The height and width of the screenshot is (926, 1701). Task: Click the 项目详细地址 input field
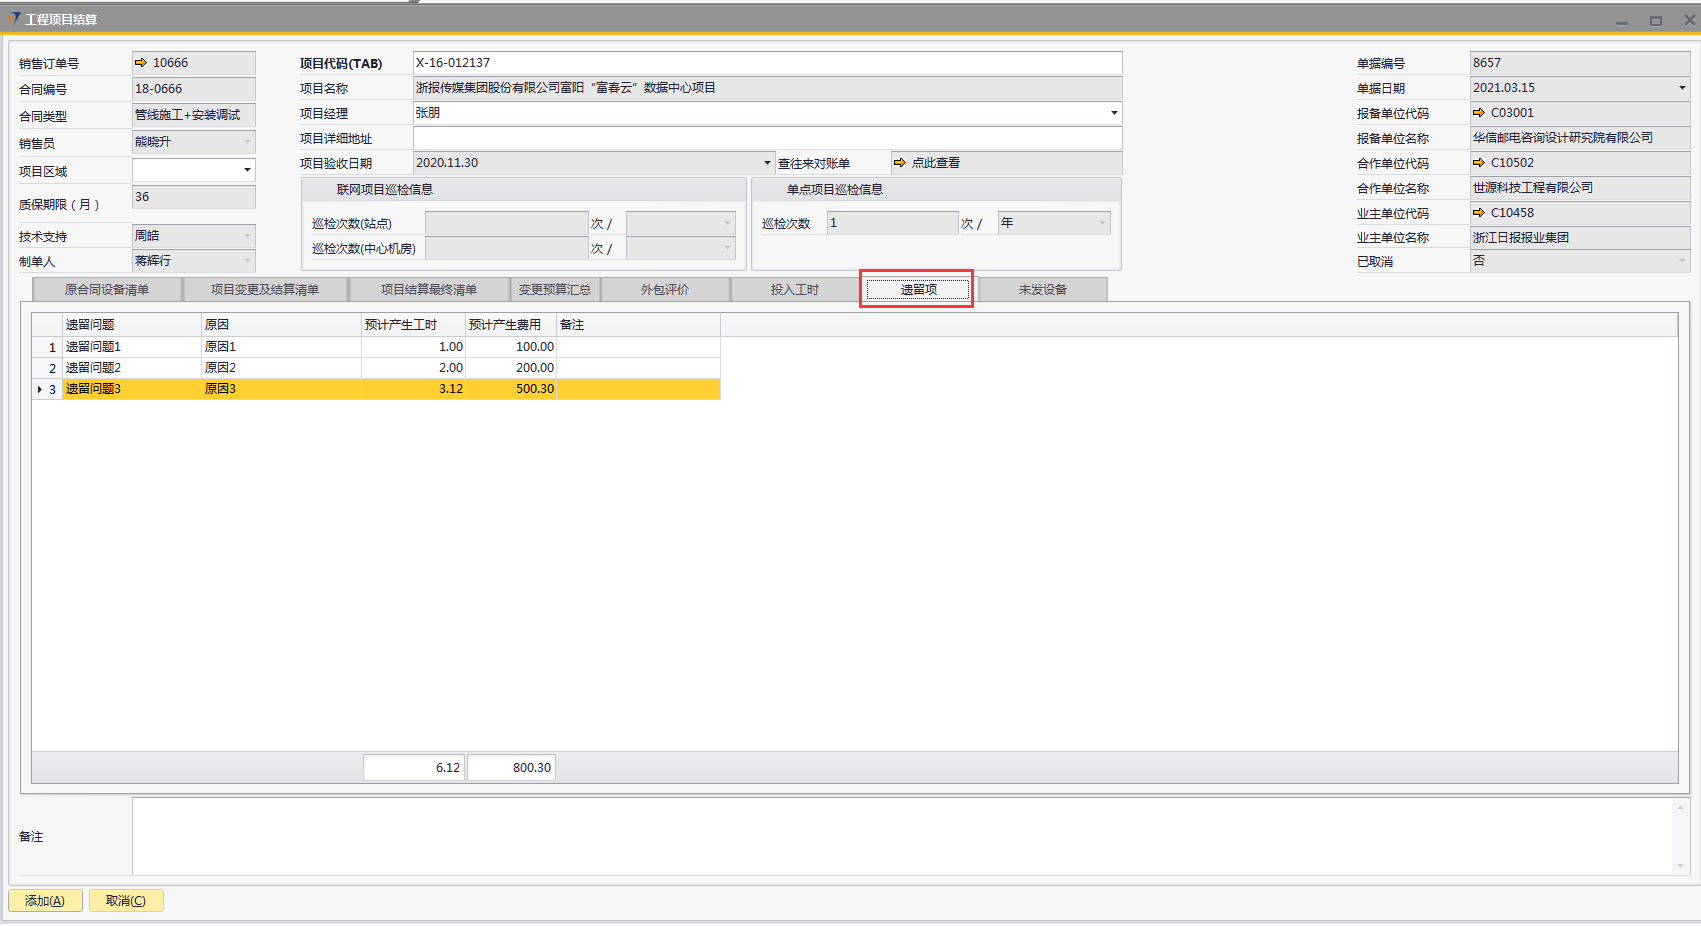click(x=767, y=138)
